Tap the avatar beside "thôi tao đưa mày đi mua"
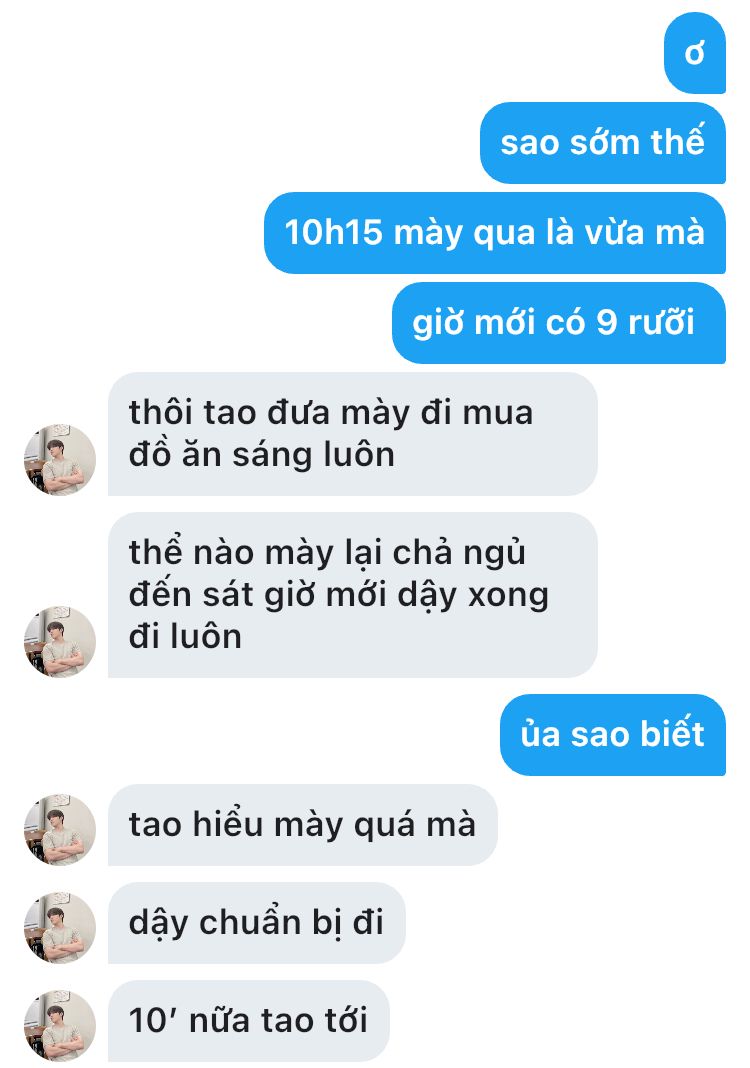This screenshot has height=1068, width=750. [x=60, y=460]
